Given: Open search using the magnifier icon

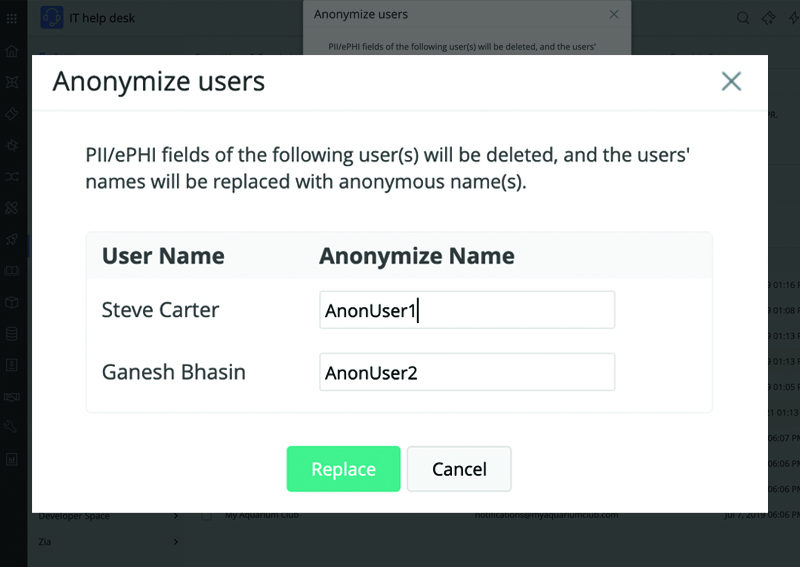Looking at the screenshot, I should [743, 18].
